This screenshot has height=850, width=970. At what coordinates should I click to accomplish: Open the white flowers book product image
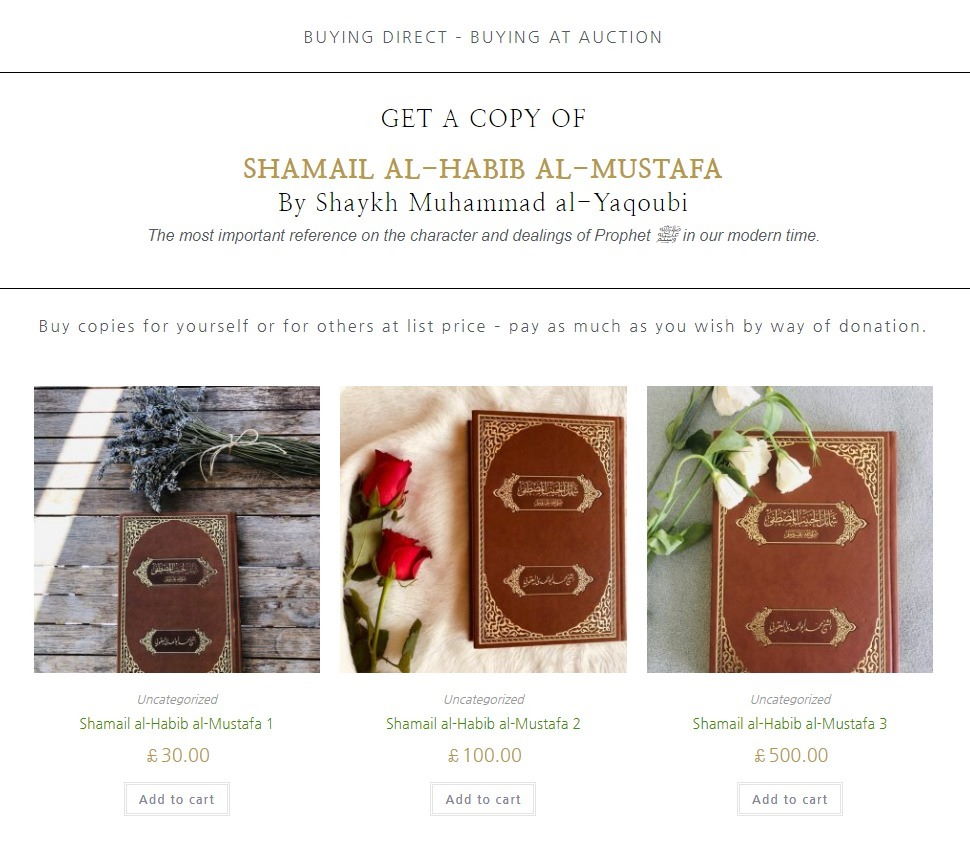790,529
